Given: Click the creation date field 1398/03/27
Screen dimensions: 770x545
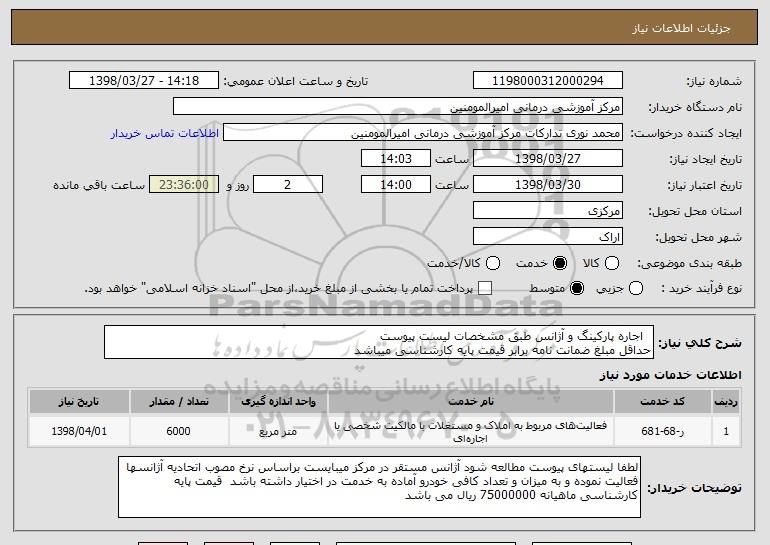Looking at the screenshot, I should (548, 159).
